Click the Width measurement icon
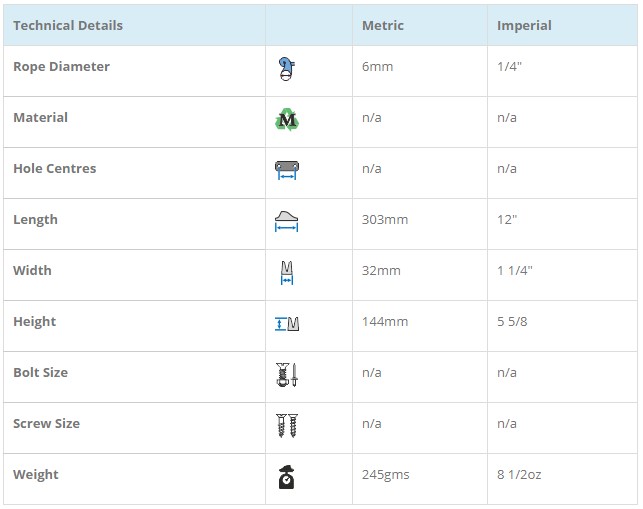Screen dimensions: 643x509 [x=287, y=273]
